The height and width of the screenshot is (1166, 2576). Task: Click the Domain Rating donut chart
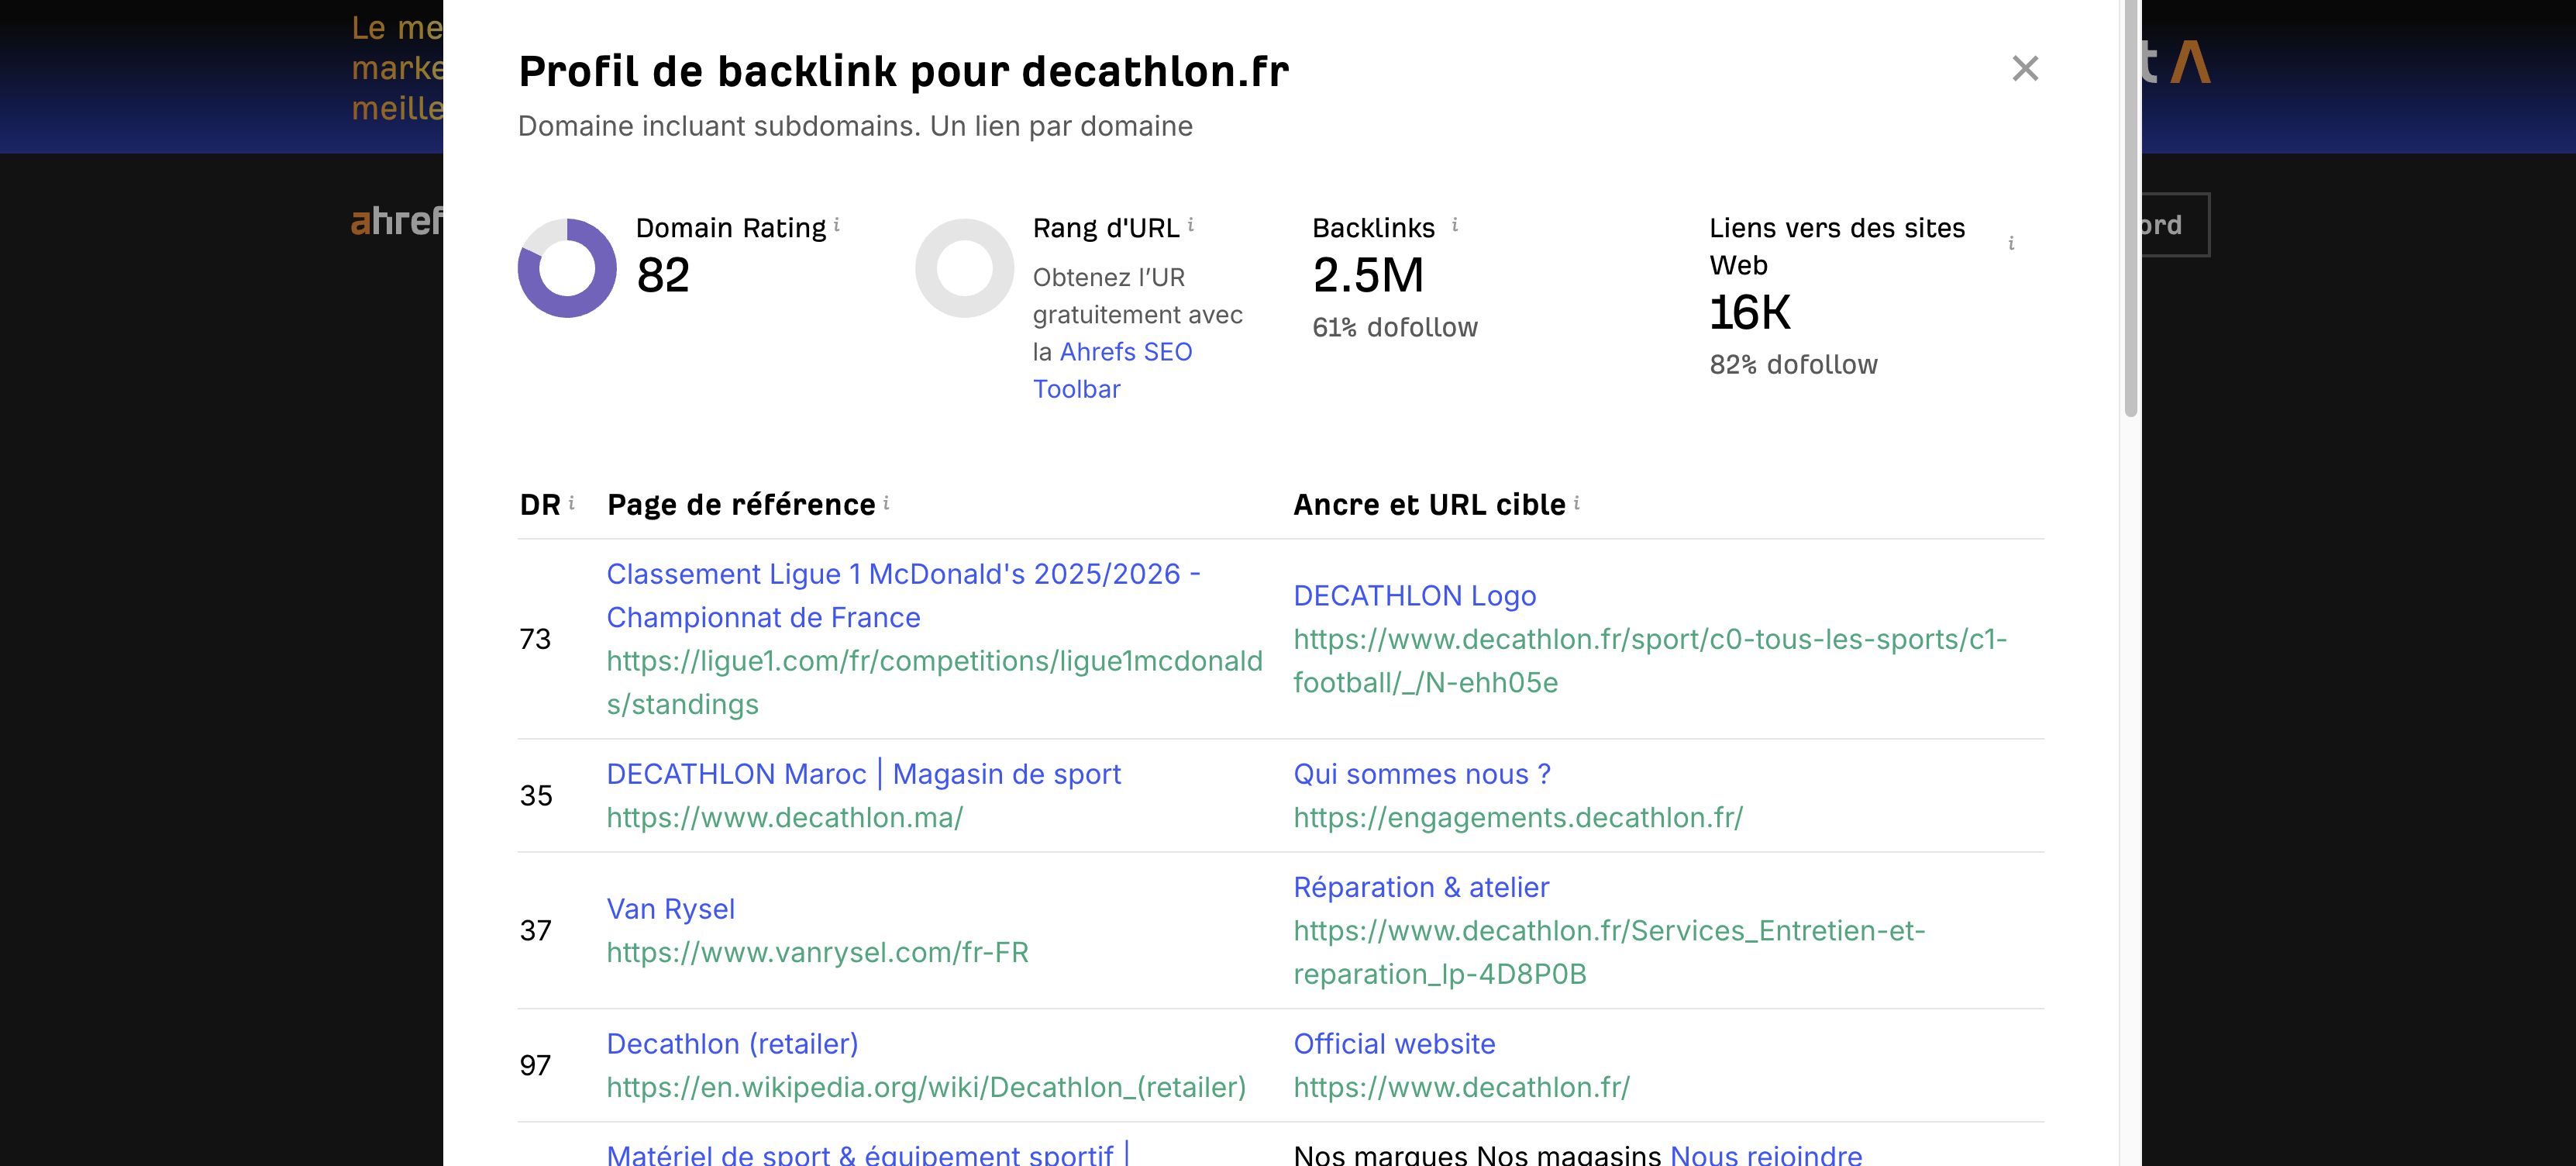click(567, 268)
